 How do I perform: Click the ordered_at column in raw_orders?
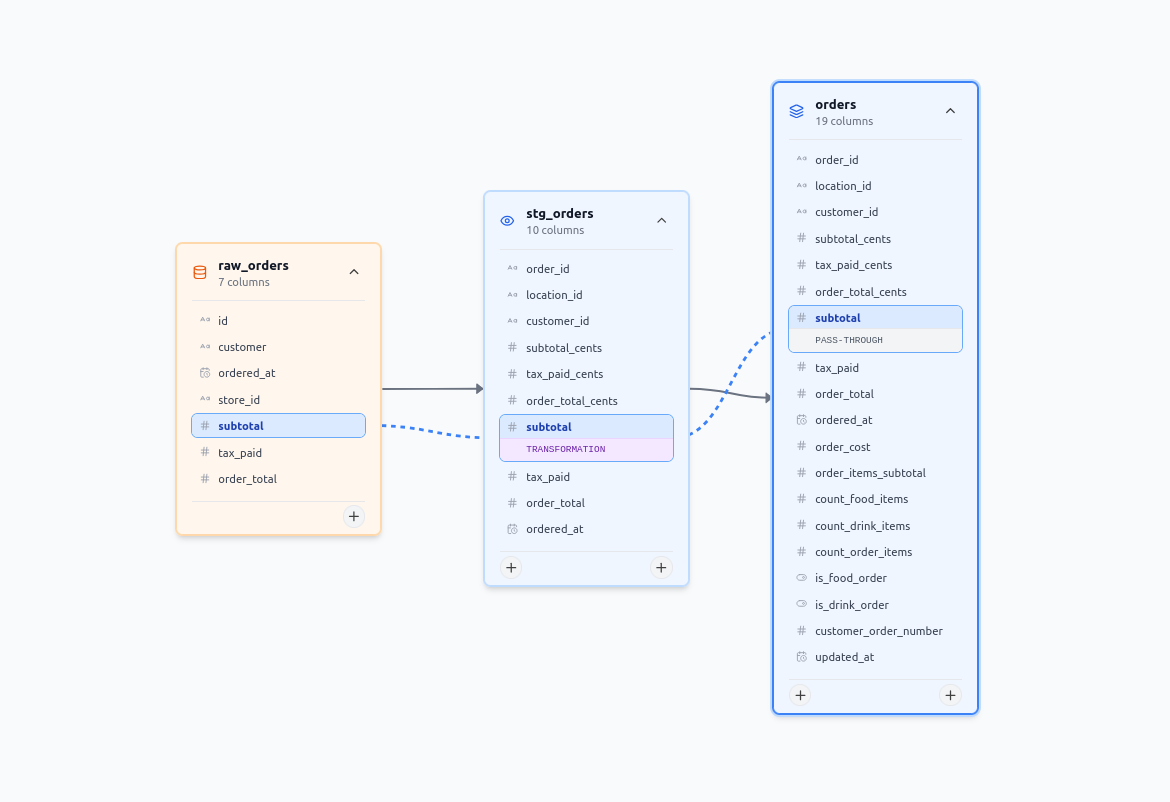[x=246, y=373]
